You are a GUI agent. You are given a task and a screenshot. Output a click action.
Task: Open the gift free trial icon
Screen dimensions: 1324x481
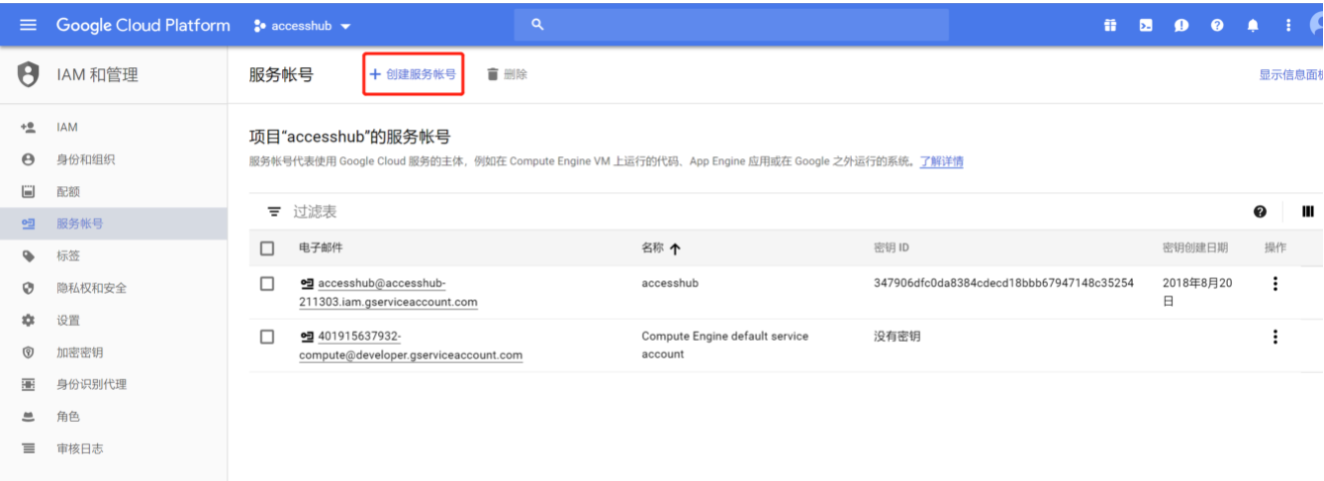(1110, 25)
